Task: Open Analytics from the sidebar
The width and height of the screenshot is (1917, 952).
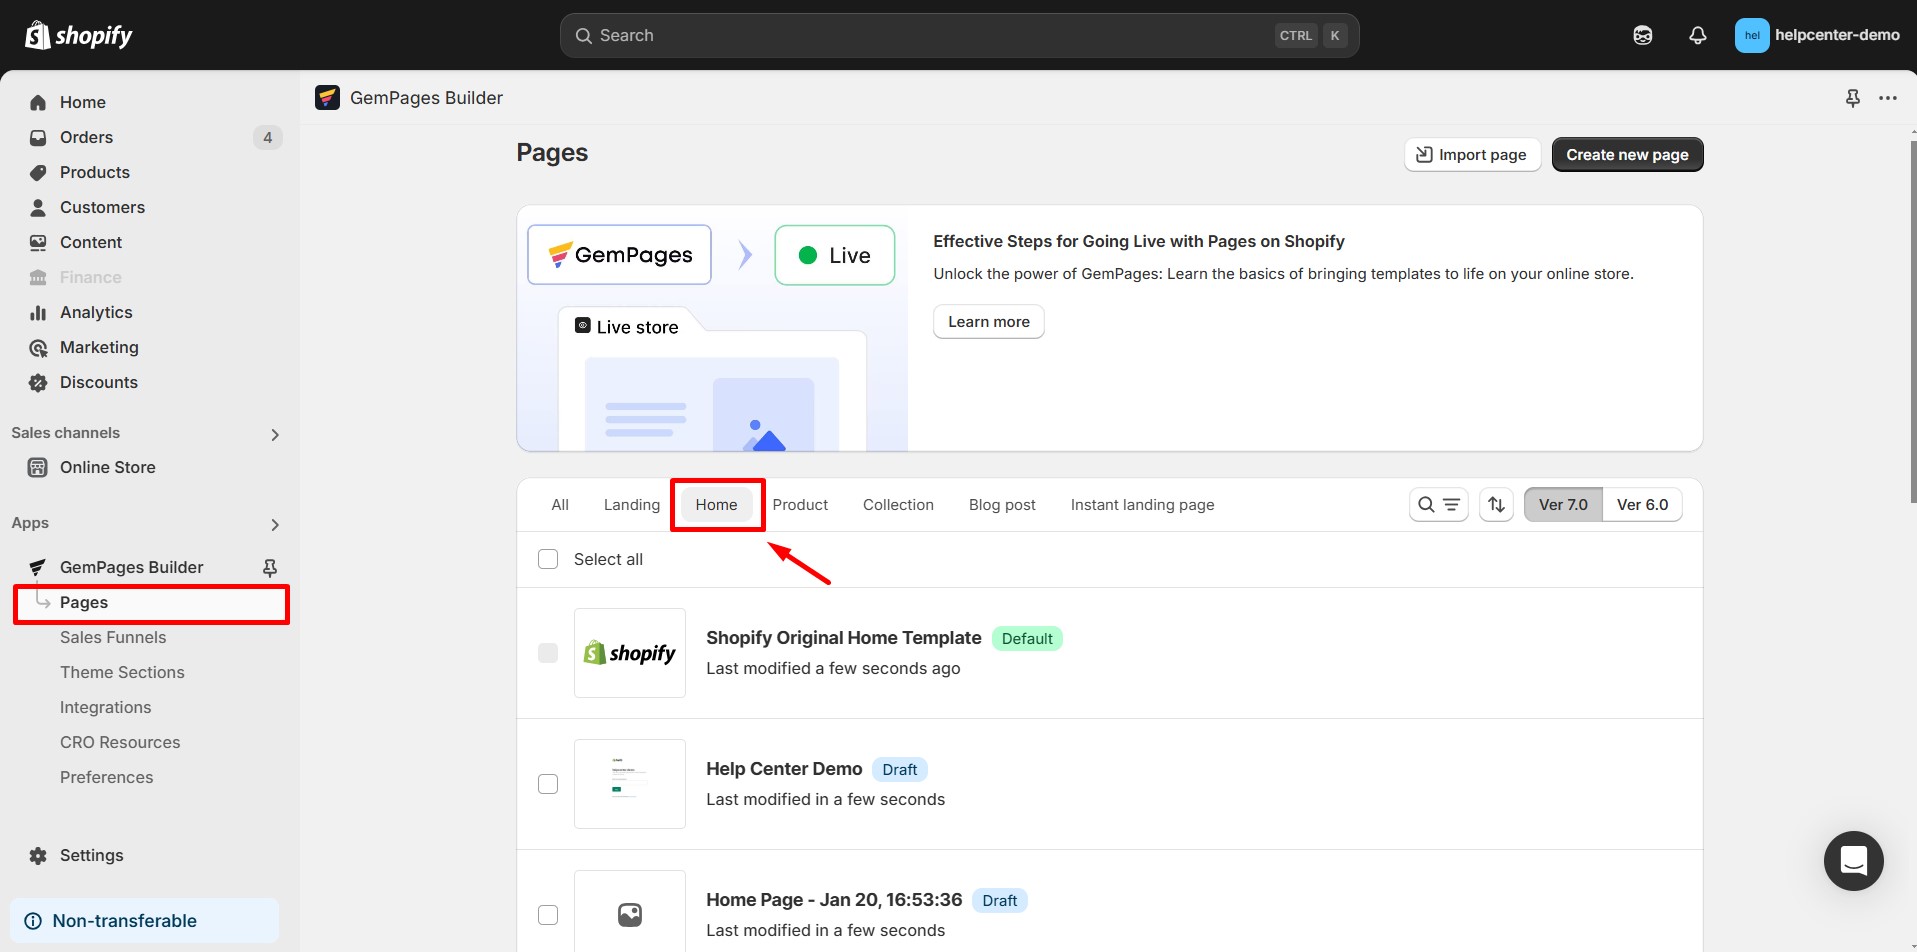Action: tap(96, 312)
